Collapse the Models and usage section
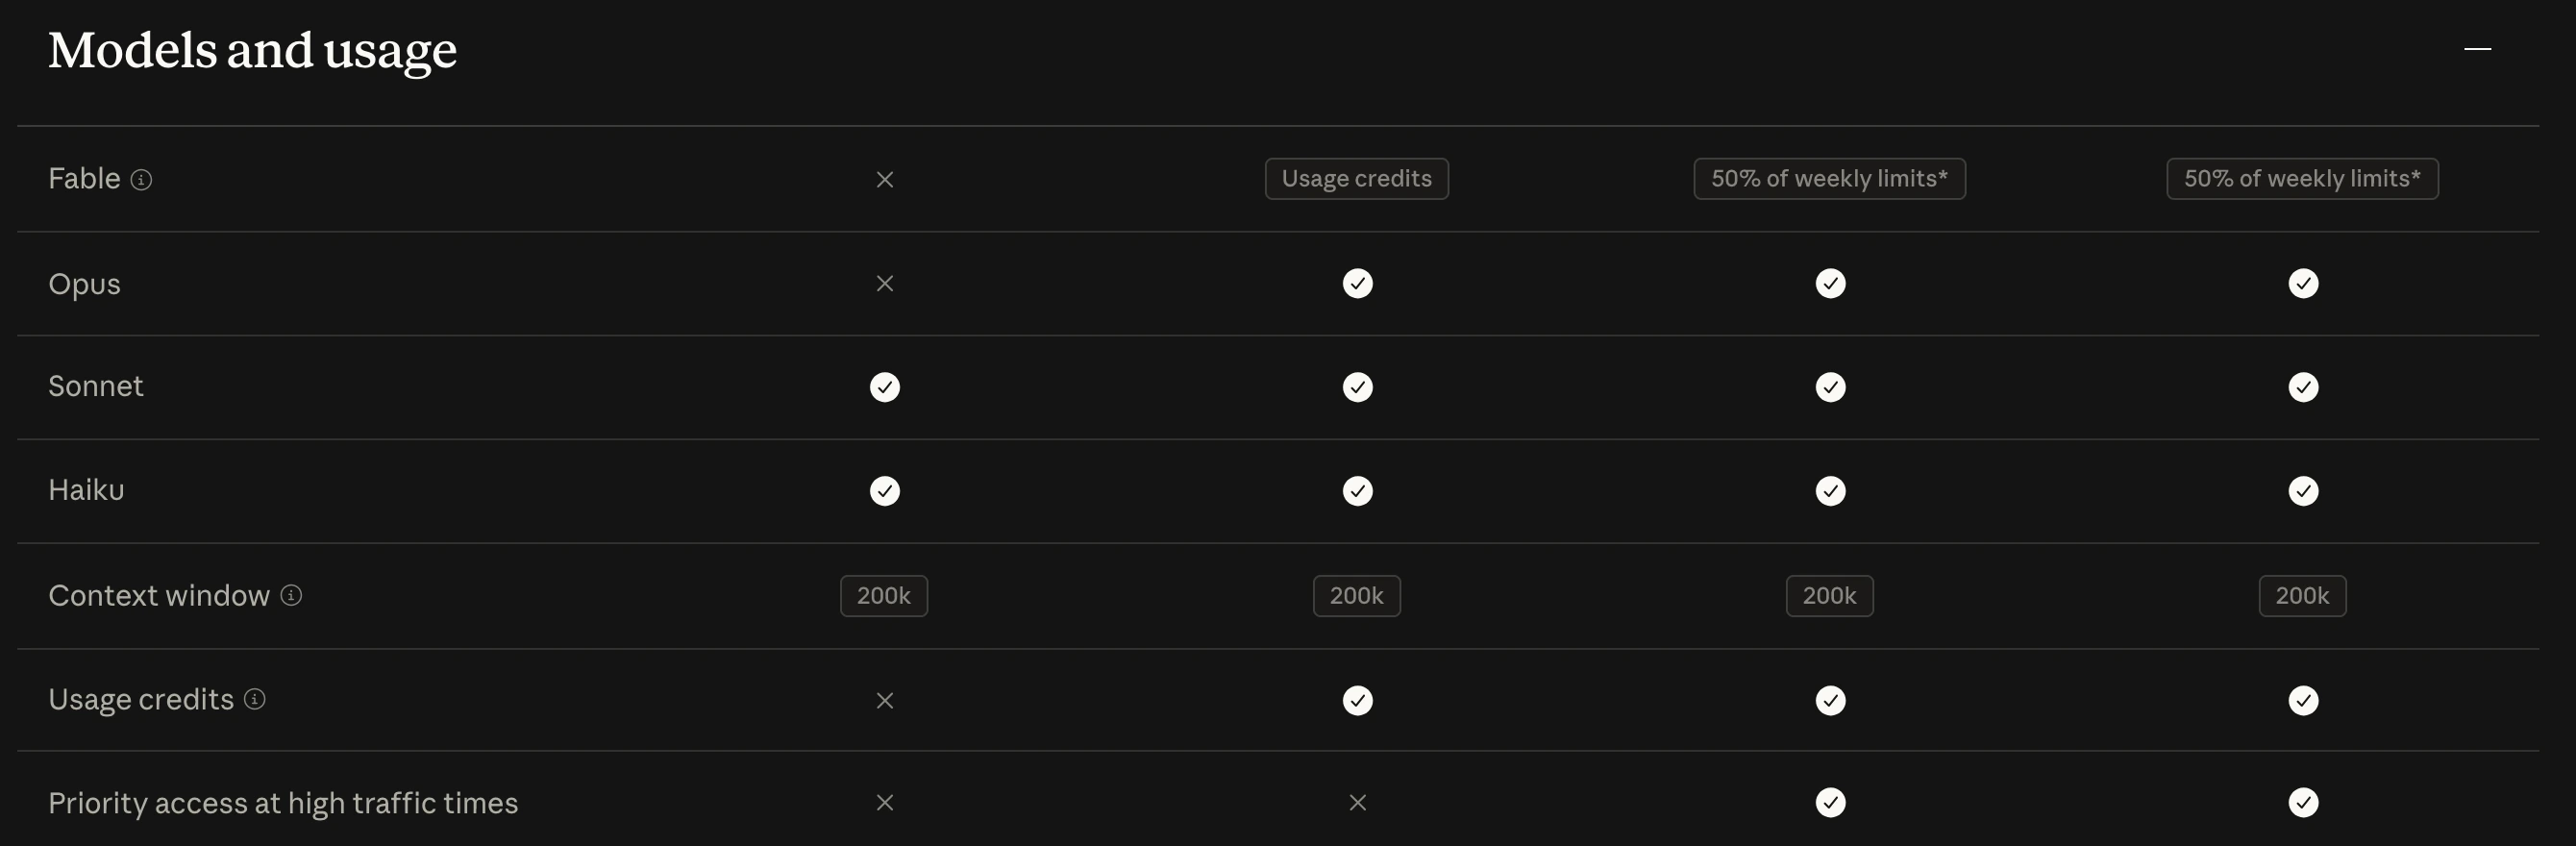 pyautogui.click(x=2477, y=48)
